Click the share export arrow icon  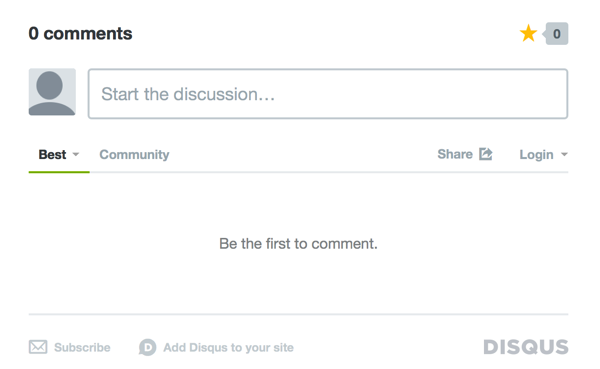coord(486,154)
